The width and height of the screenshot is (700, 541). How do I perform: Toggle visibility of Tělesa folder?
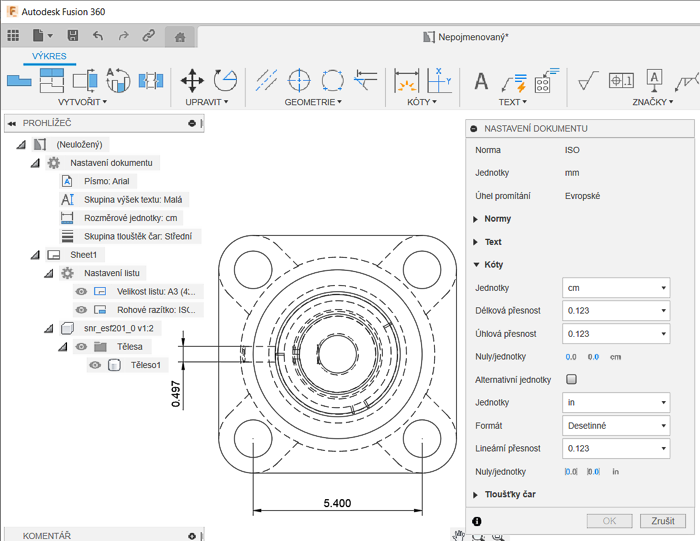pos(81,346)
